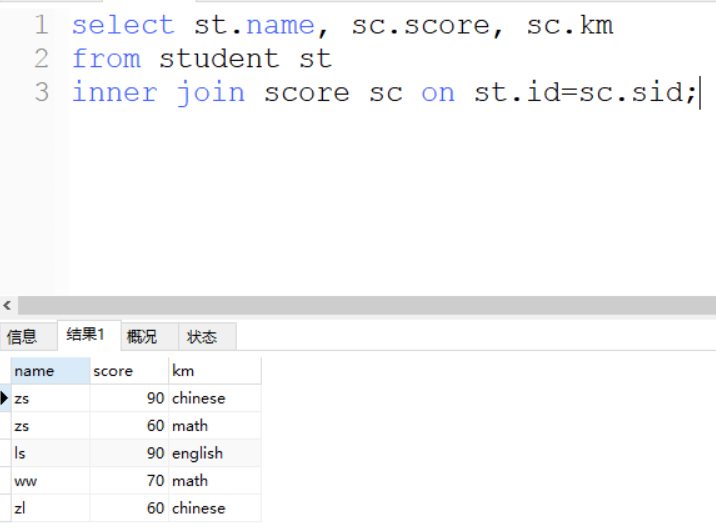Select score 90 in the ls row
Image resolution: width=716 pixels, height=529 pixels.
(x=129, y=453)
